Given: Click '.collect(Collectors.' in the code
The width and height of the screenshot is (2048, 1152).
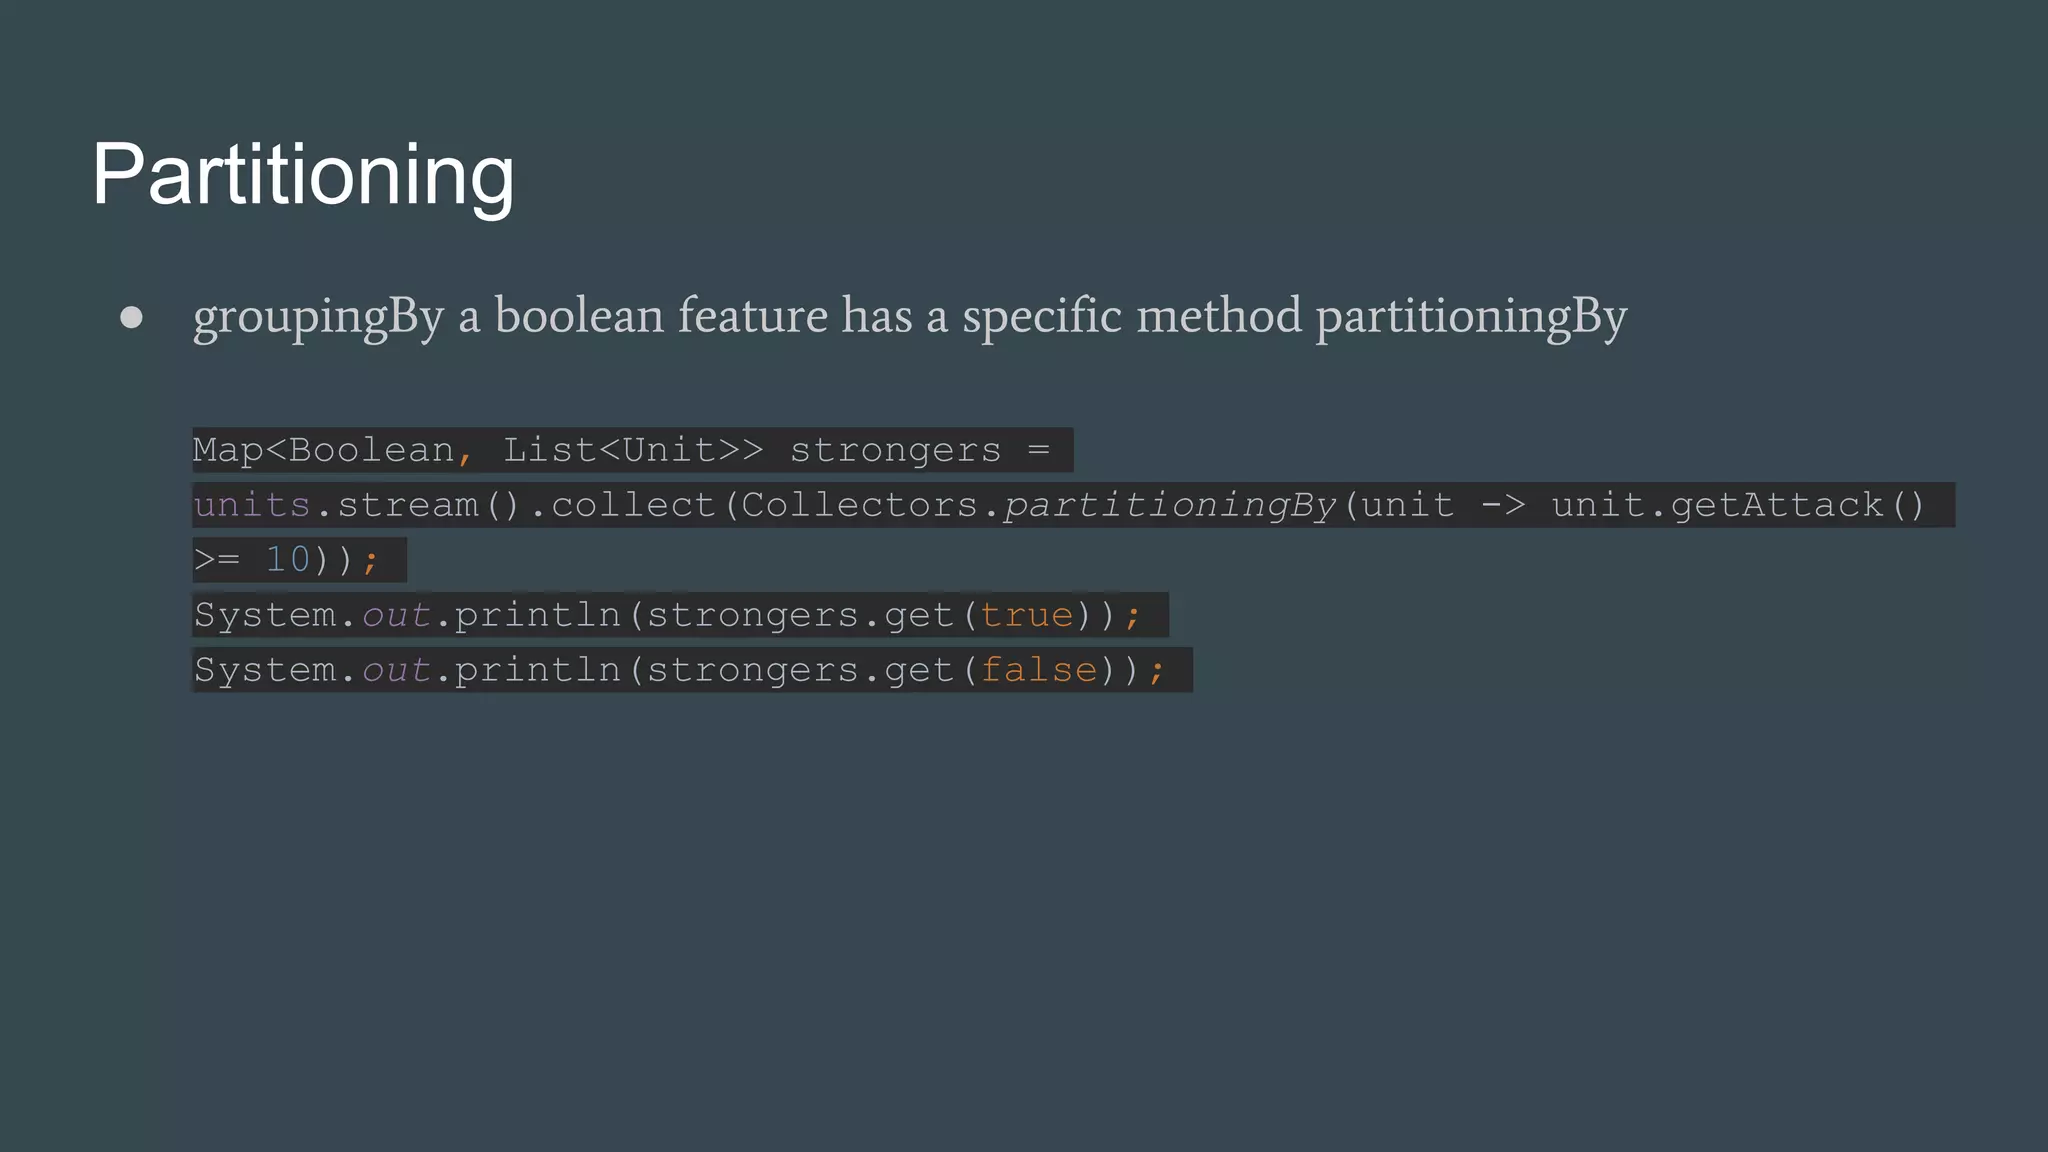Looking at the screenshot, I should point(765,506).
